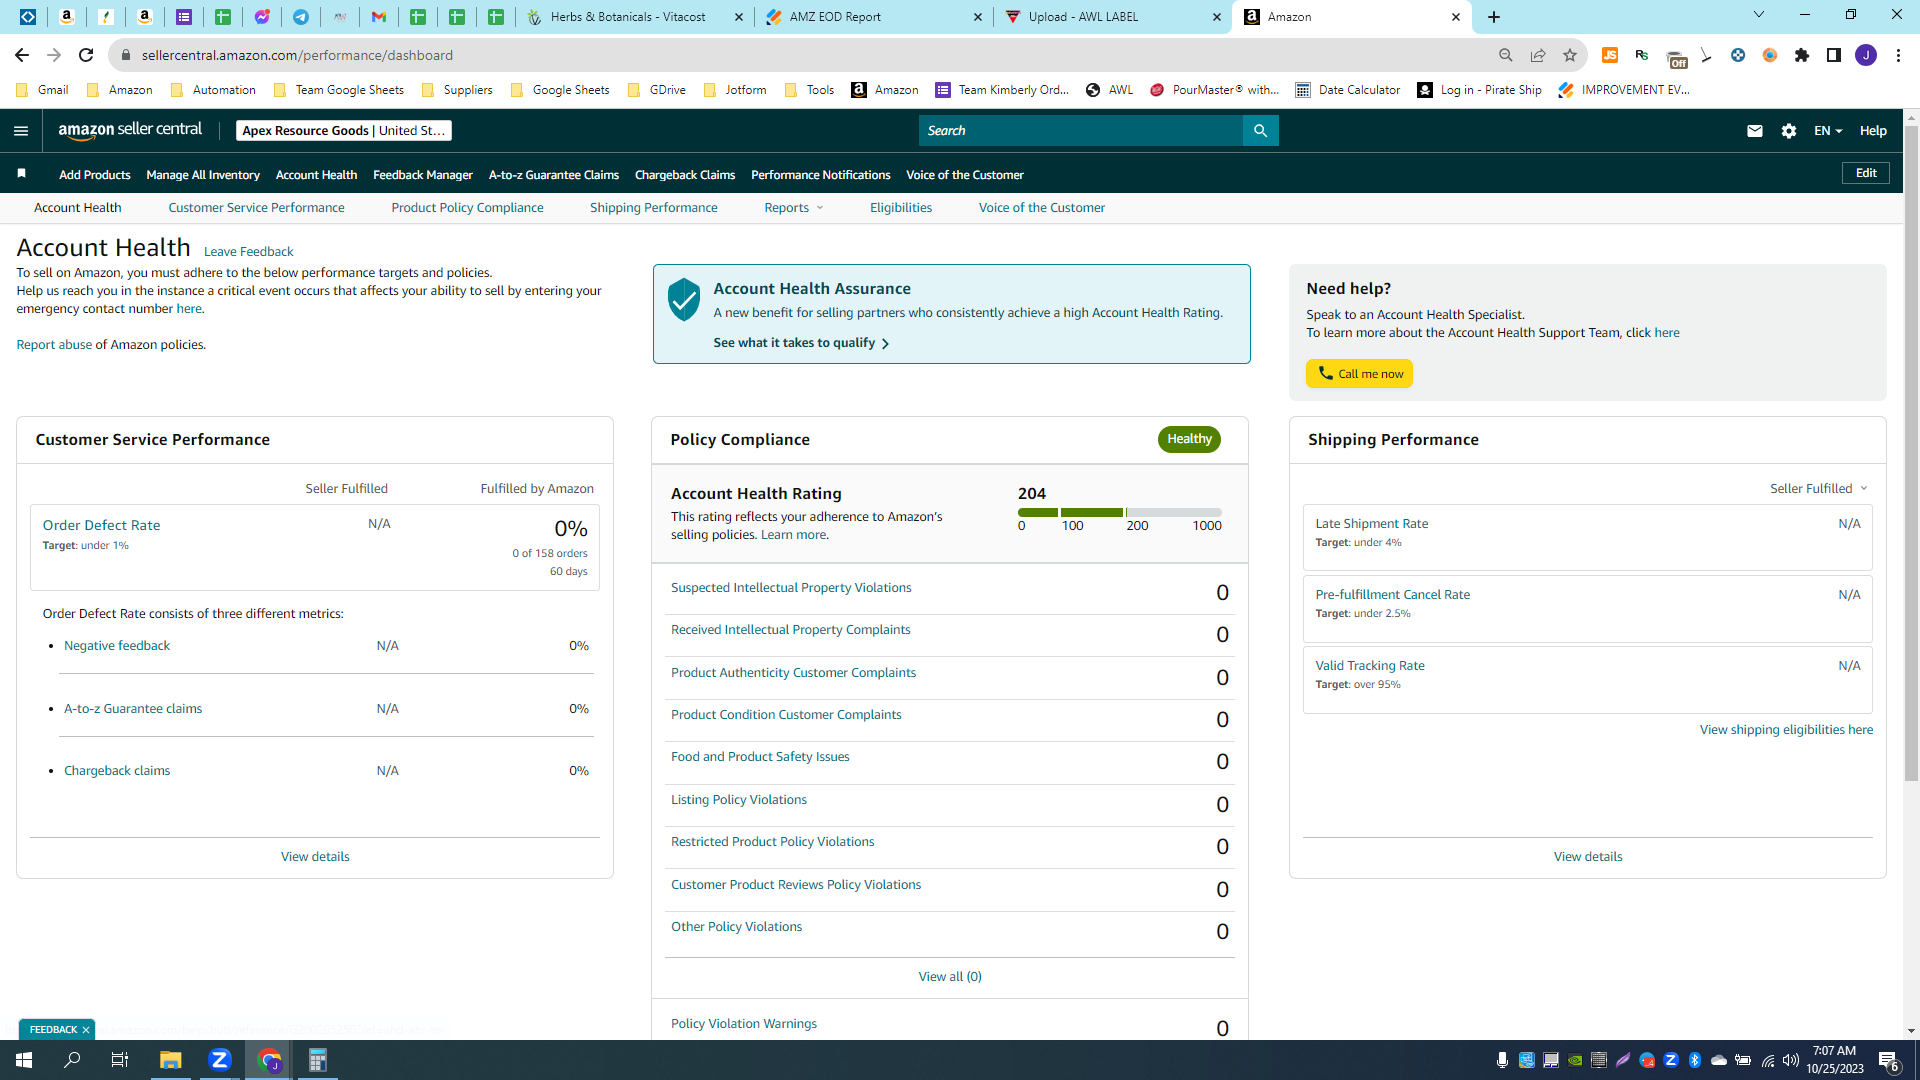
Task: Focus the Seller Central Search field
Action: [1080, 131]
